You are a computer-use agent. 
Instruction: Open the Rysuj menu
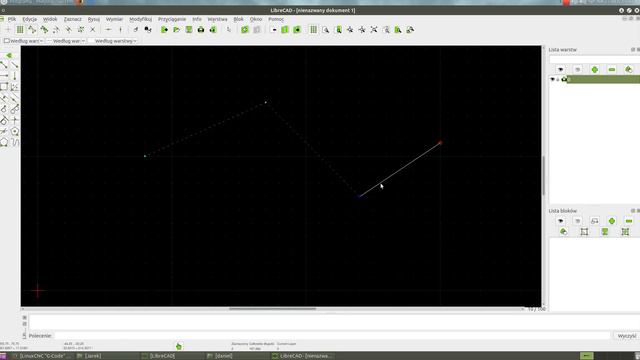click(x=93, y=19)
